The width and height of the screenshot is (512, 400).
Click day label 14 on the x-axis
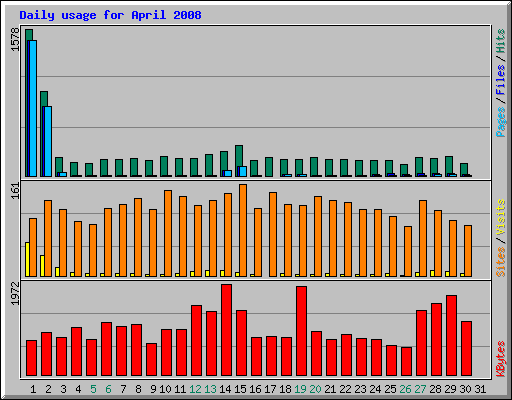pos(225,389)
